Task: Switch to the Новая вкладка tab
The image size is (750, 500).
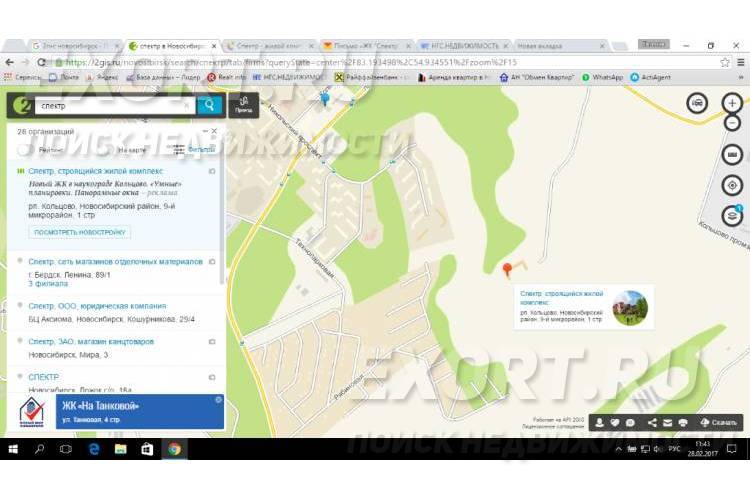Action: pos(561,46)
